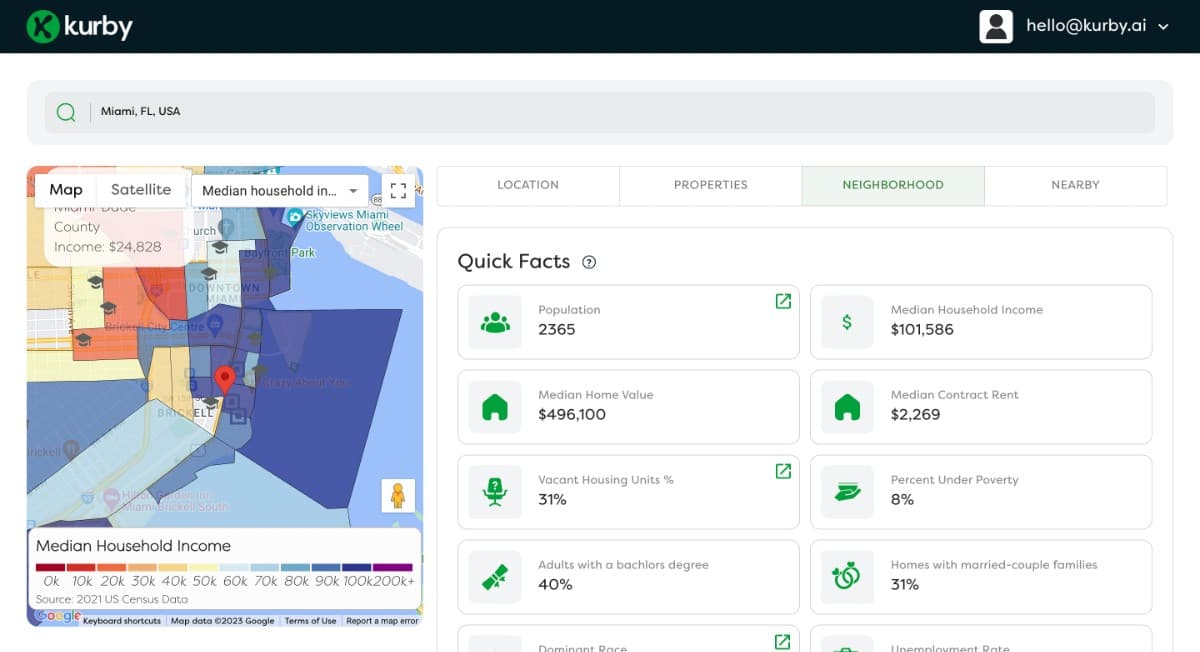Switch to the Properties tab
The height and width of the screenshot is (652, 1200).
click(x=711, y=185)
